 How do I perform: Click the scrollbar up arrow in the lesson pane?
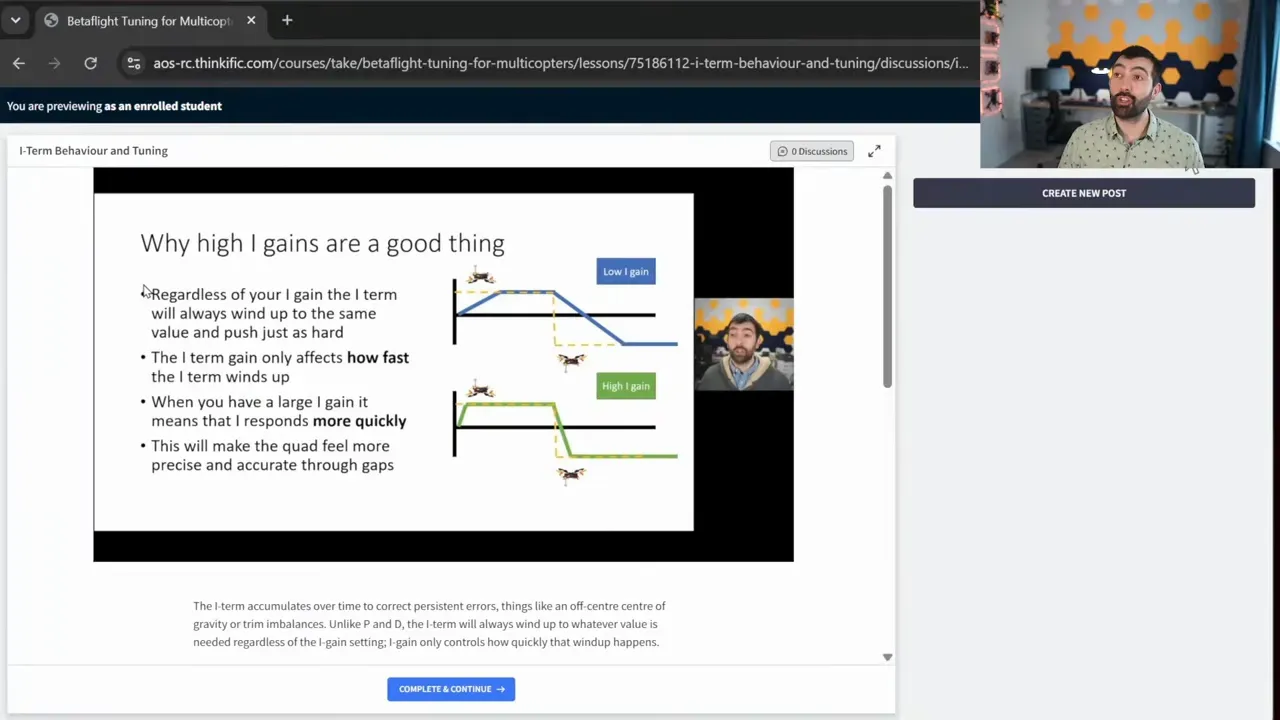pyautogui.click(x=887, y=176)
